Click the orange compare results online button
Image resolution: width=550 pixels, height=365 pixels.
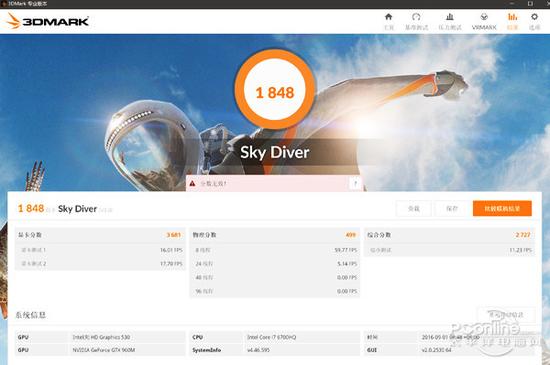click(502, 209)
